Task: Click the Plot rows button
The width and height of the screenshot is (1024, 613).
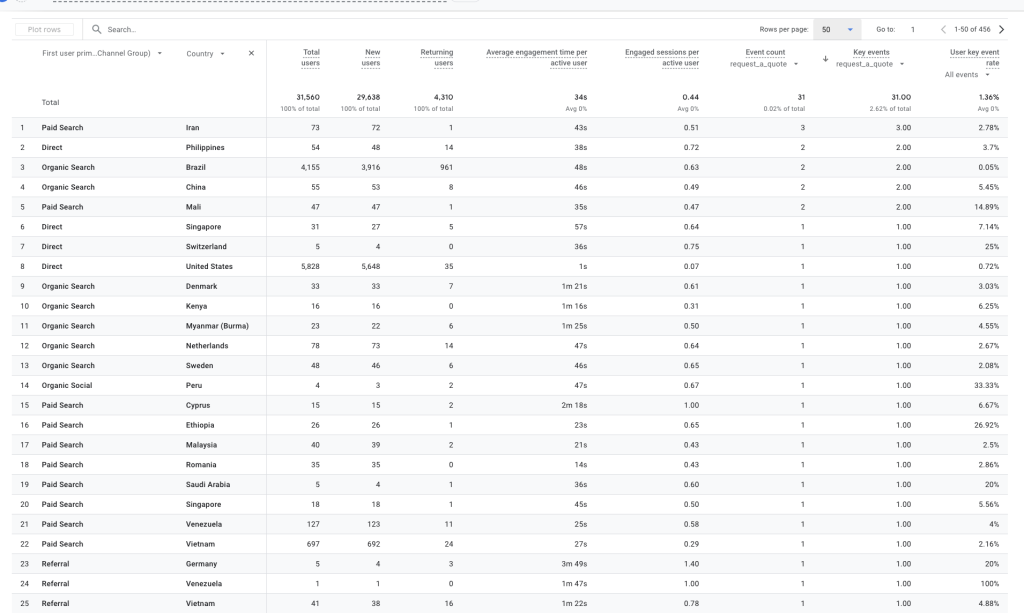Action: tap(43, 30)
